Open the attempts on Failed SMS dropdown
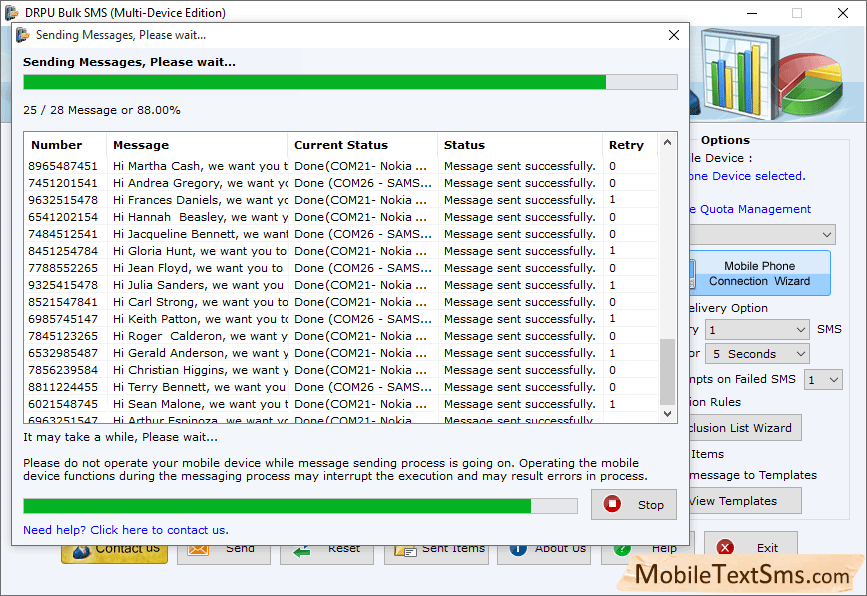Viewport: 867px width, 596px height. click(823, 380)
